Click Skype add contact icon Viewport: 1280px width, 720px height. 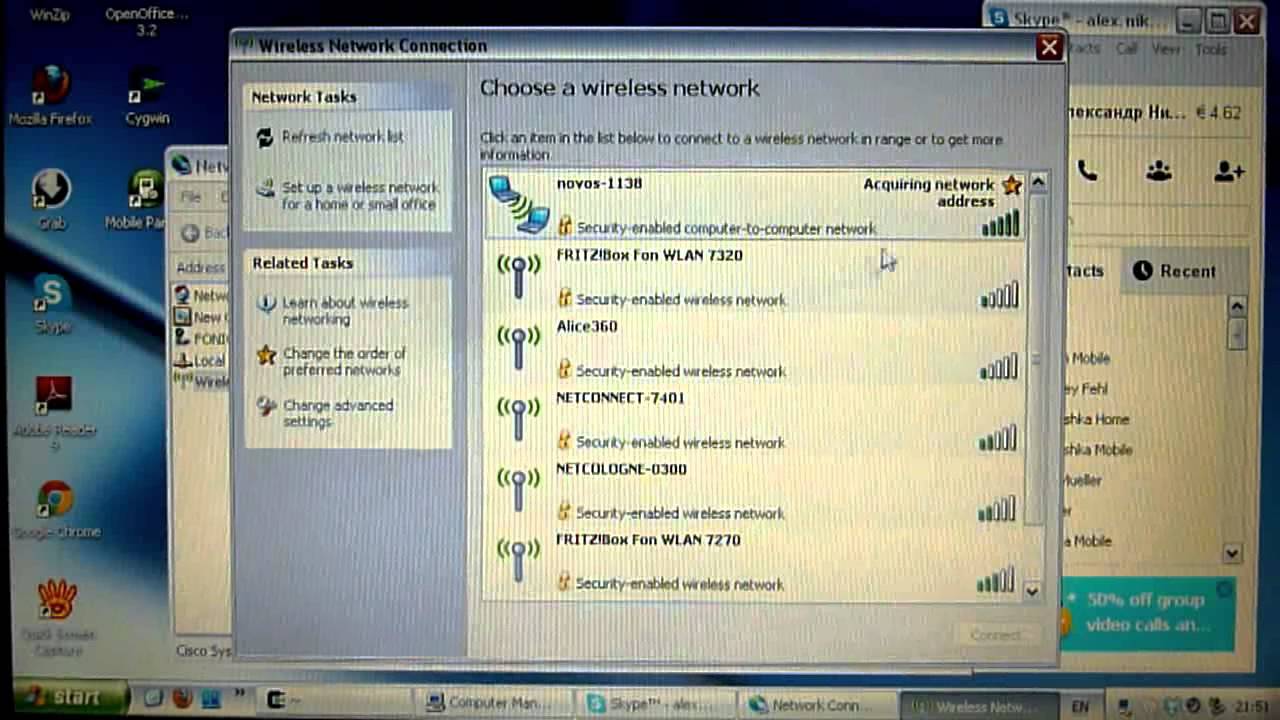(1229, 171)
